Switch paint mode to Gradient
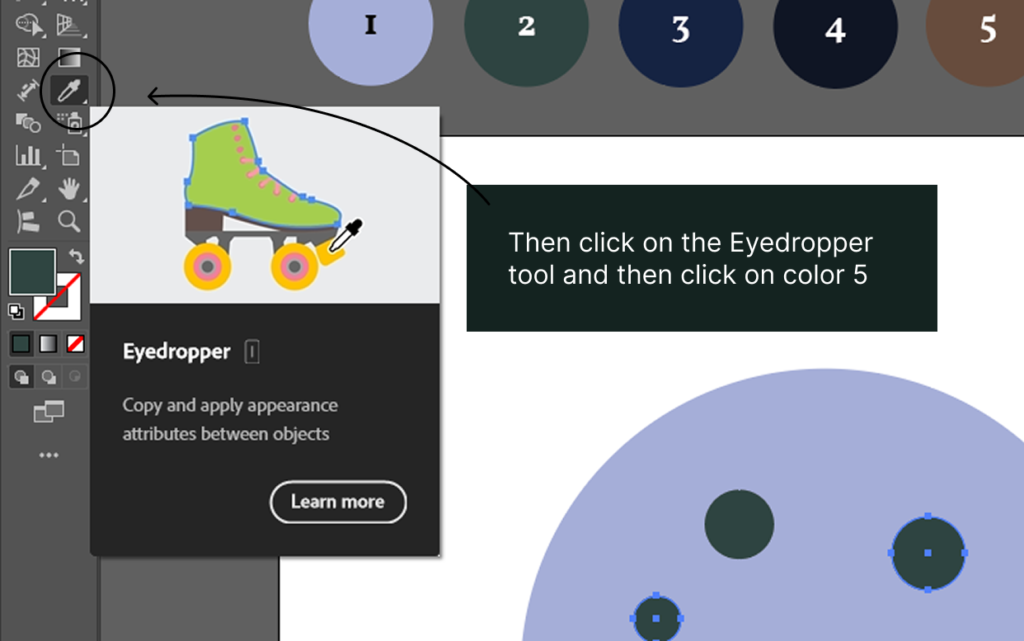 [48, 343]
